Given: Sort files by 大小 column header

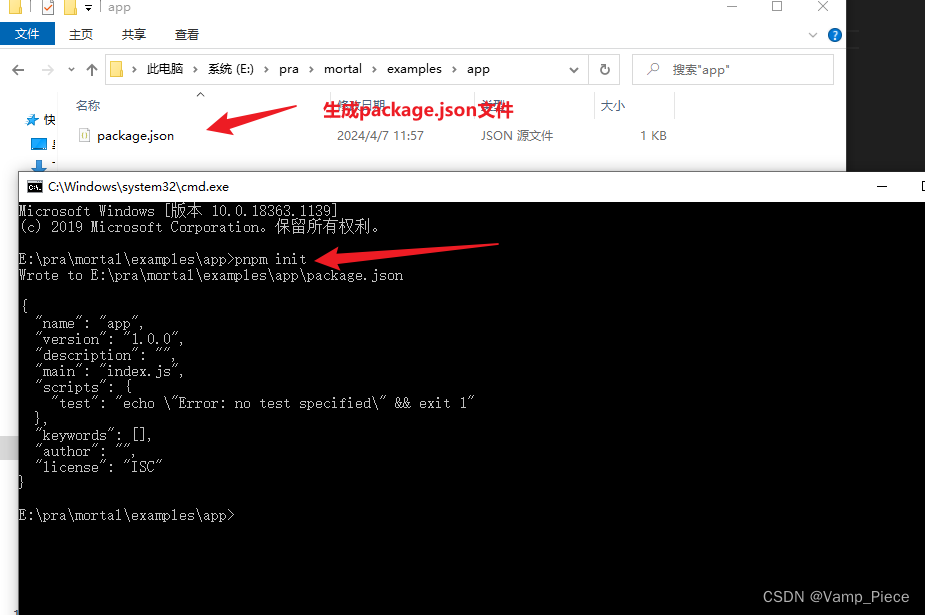Looking at the screenshot, I should [x=612, y=106].
